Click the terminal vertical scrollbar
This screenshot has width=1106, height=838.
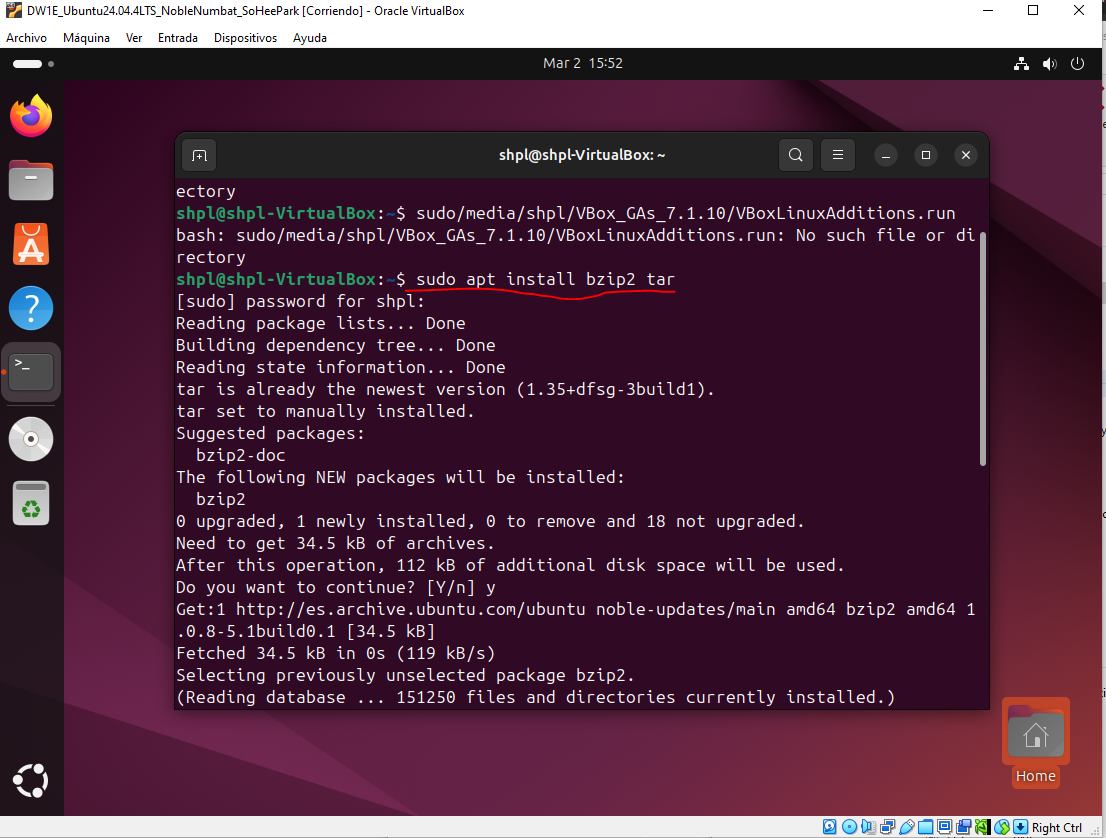click(983, 348)
